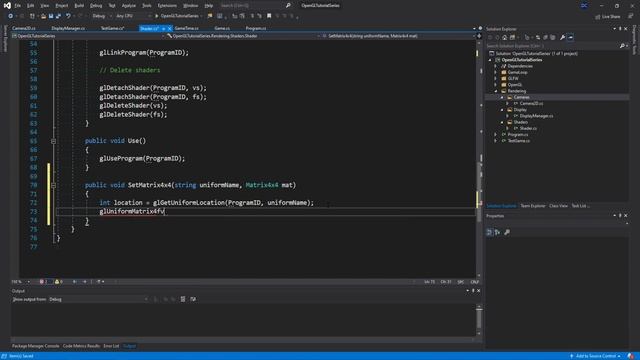Image resolution: width=640 pixels, height=360 pixels.
Task: Click the Undo toolbar icon
Action: [x=68, y=16]
